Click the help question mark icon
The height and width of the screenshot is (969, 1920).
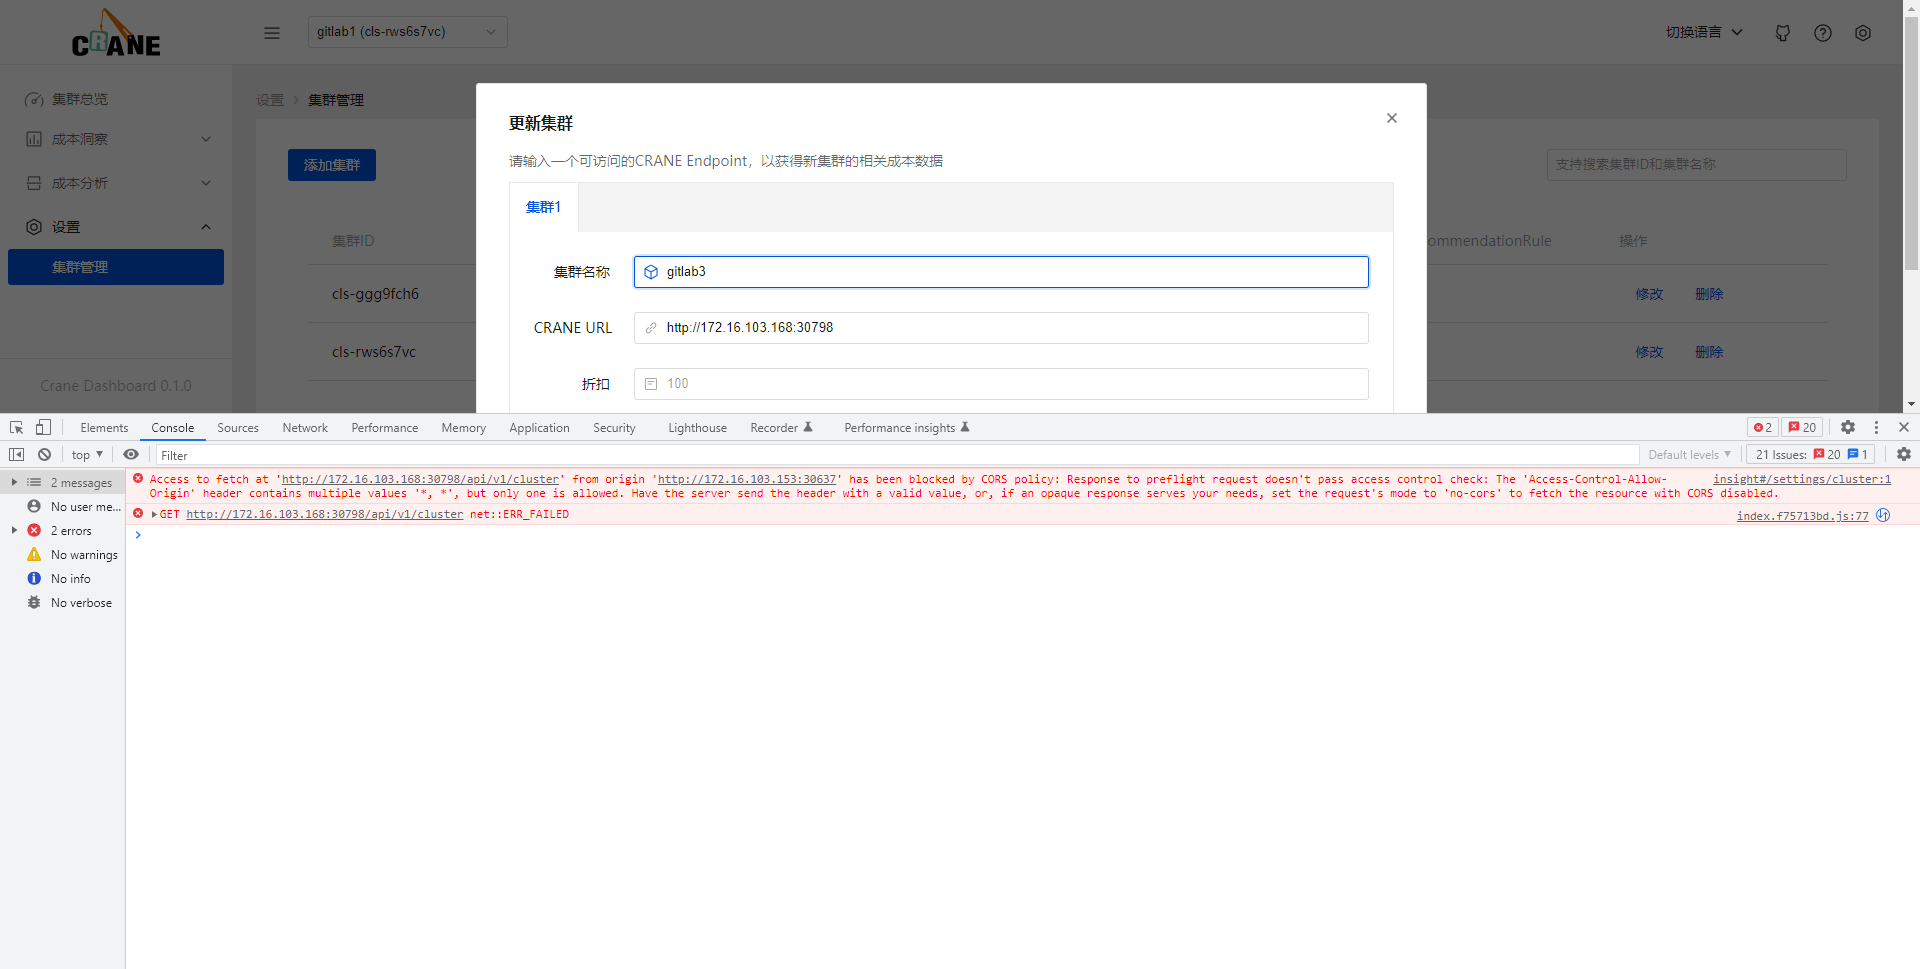(1823, 32)
